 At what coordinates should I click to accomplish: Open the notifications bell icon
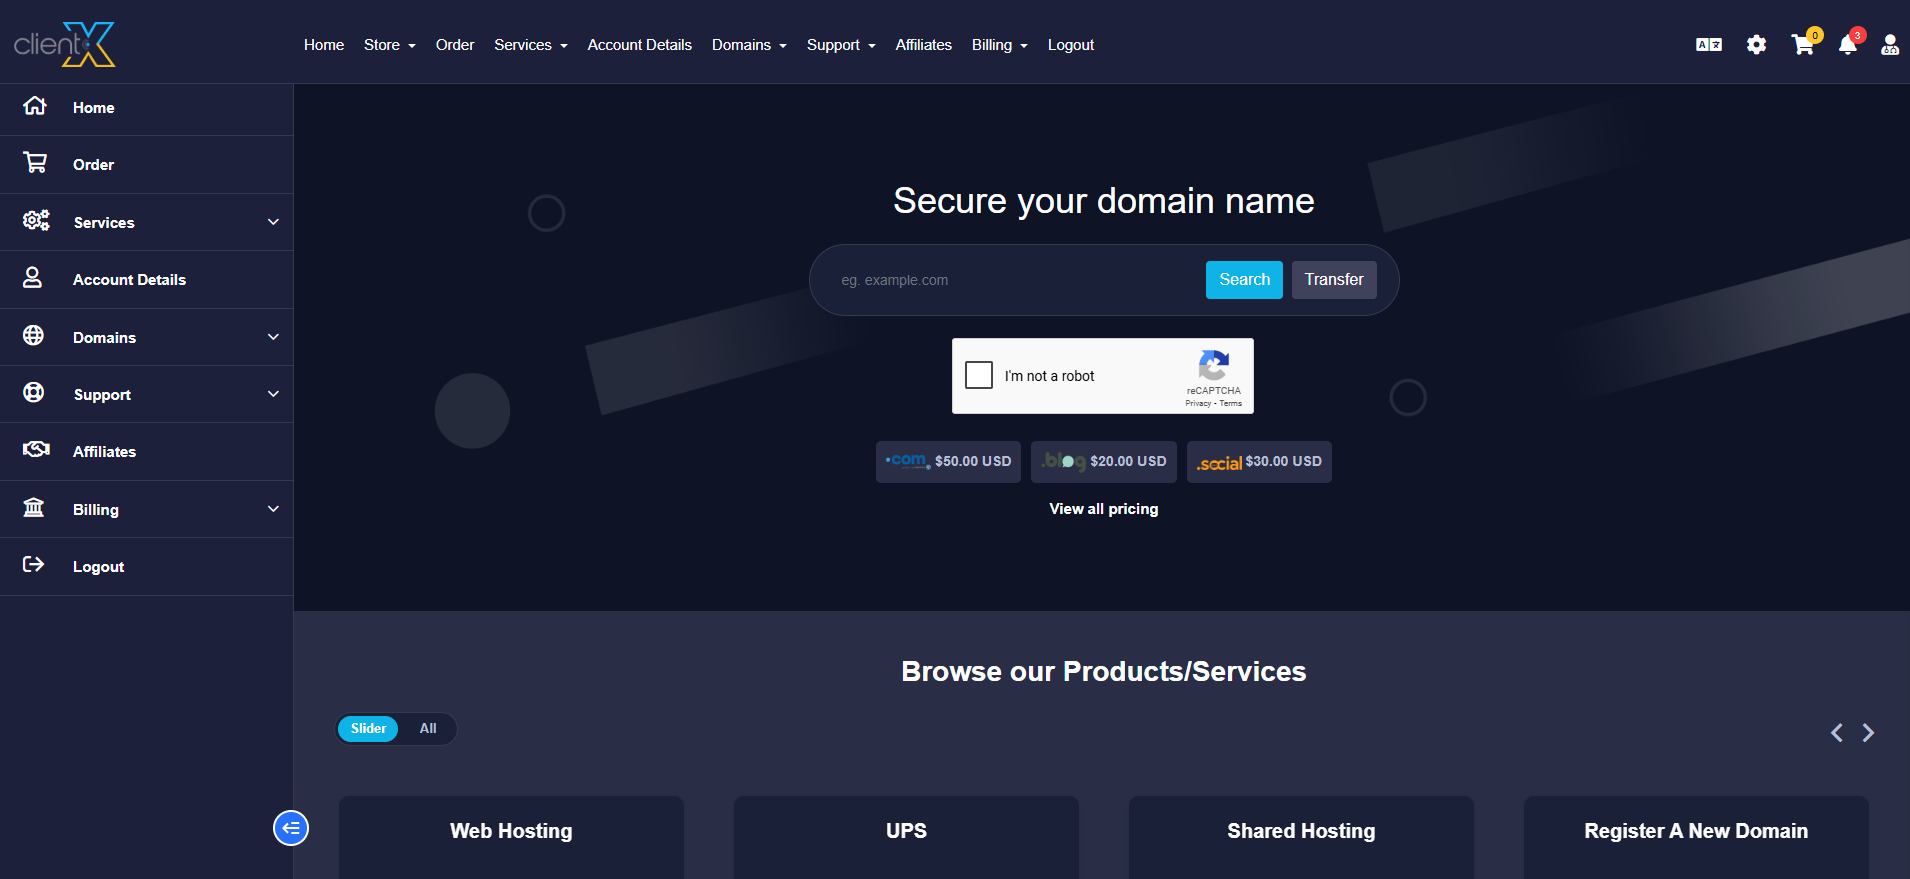point(1848,45)
